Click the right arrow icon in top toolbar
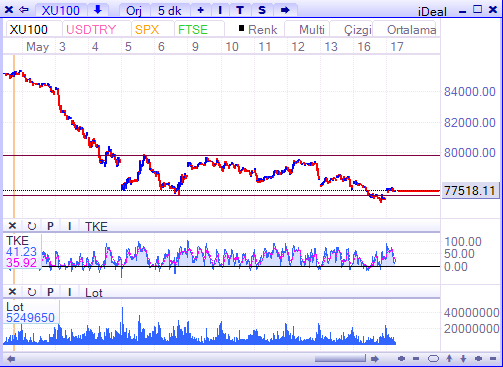 (285, 10)
